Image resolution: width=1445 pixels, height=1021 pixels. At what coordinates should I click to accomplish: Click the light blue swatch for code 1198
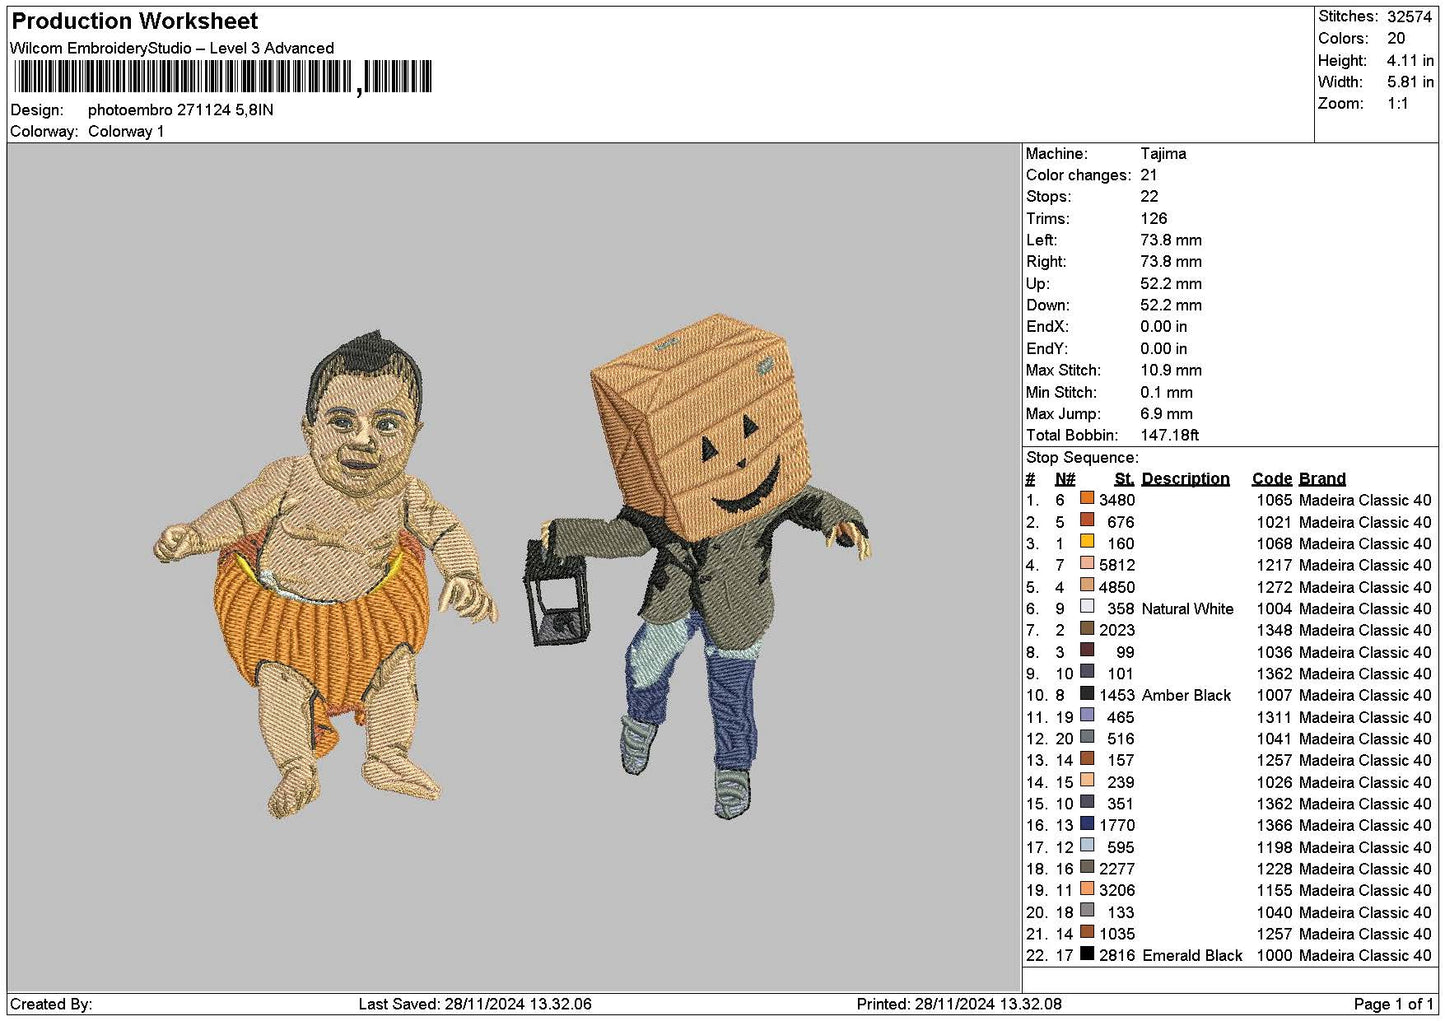[1086, 845]
